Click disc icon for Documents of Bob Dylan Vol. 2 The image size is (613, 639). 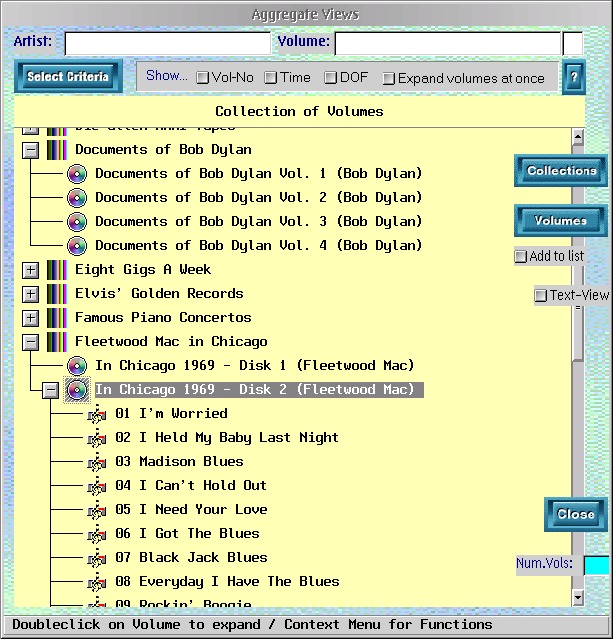tap(77, 198)
